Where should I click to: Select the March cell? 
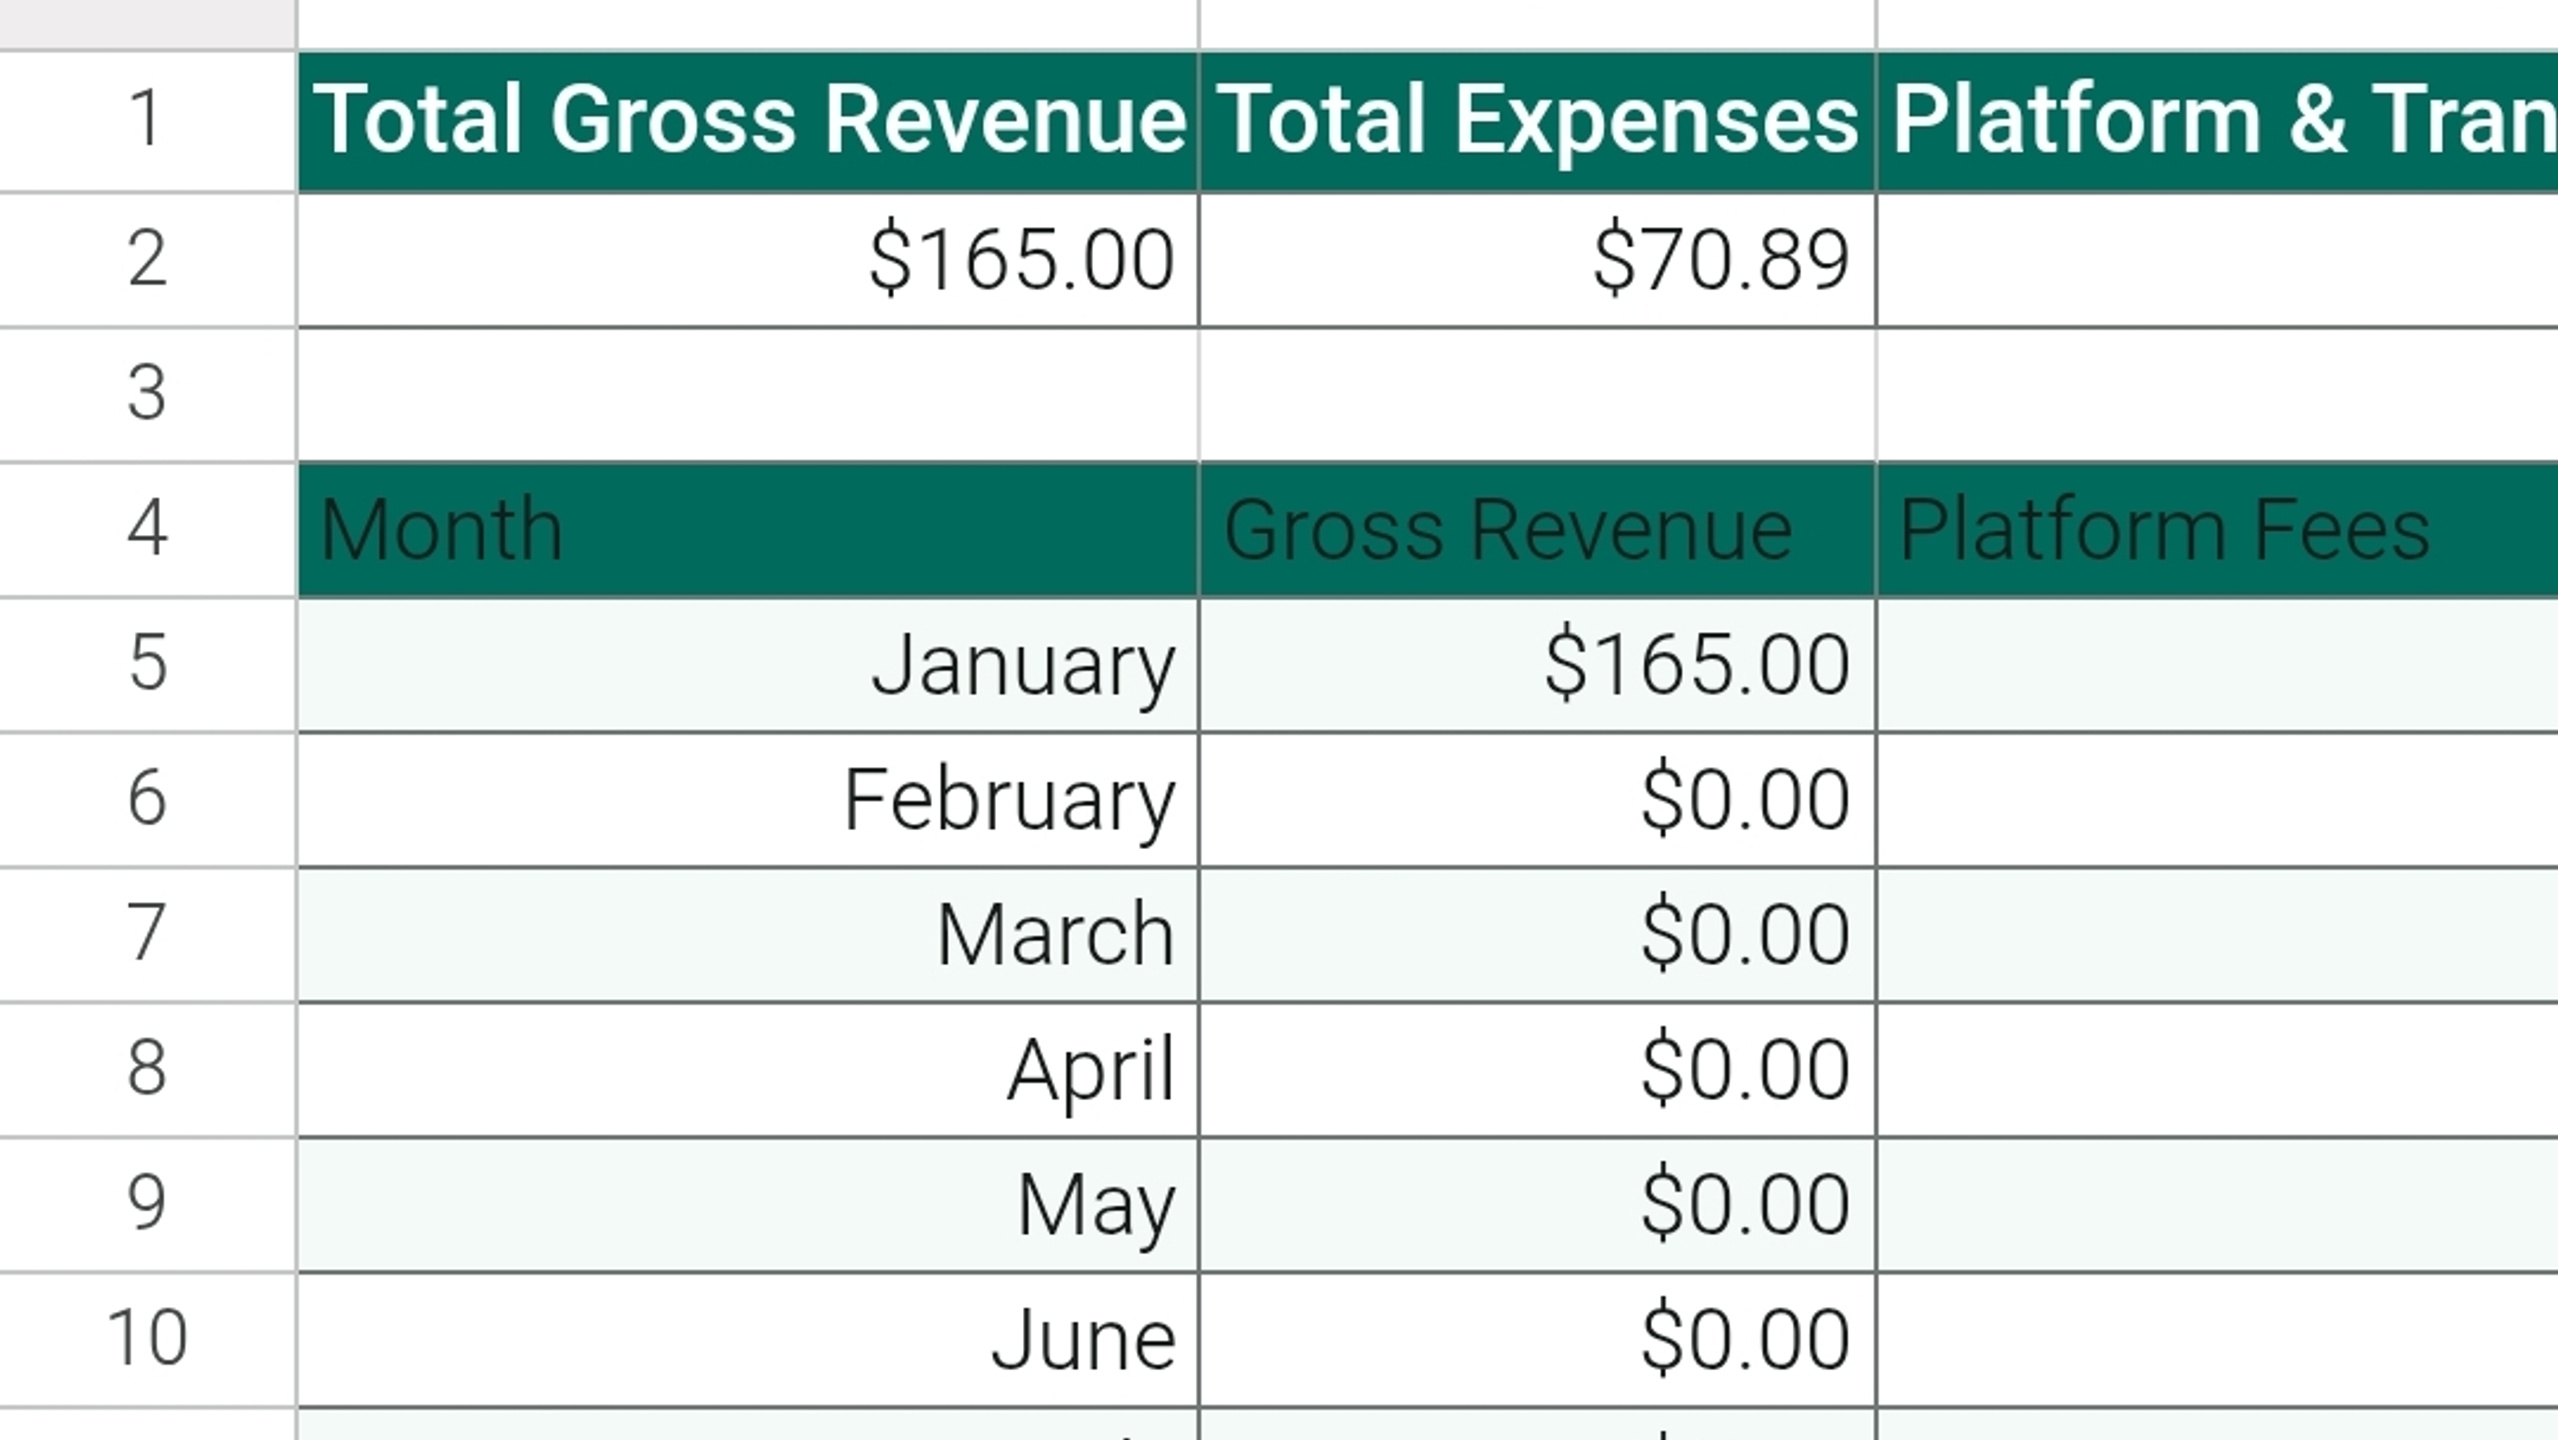click(x=748, y=935)
